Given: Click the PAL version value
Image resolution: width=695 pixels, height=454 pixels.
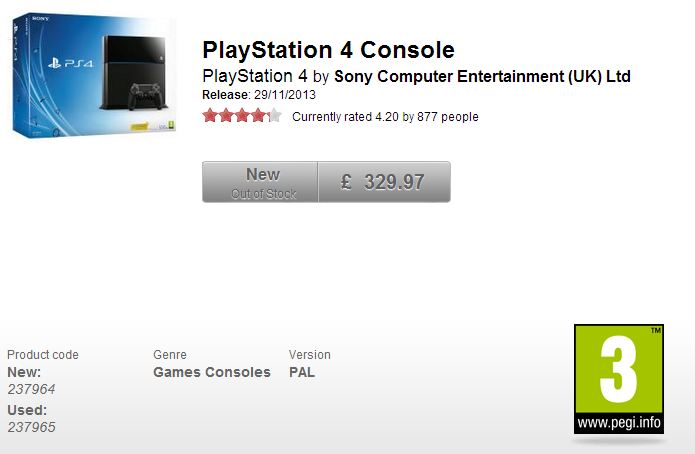Looking at the screenshot, I should coord(302,372).
